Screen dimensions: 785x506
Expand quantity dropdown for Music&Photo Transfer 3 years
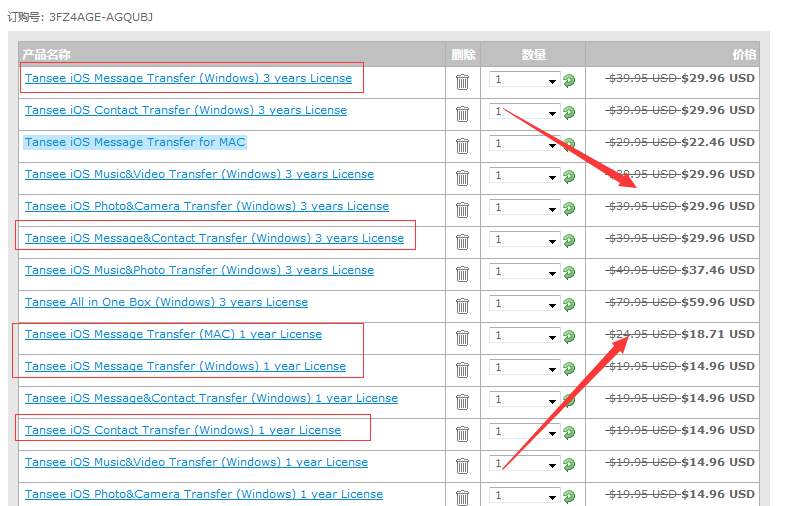[524, 271]
